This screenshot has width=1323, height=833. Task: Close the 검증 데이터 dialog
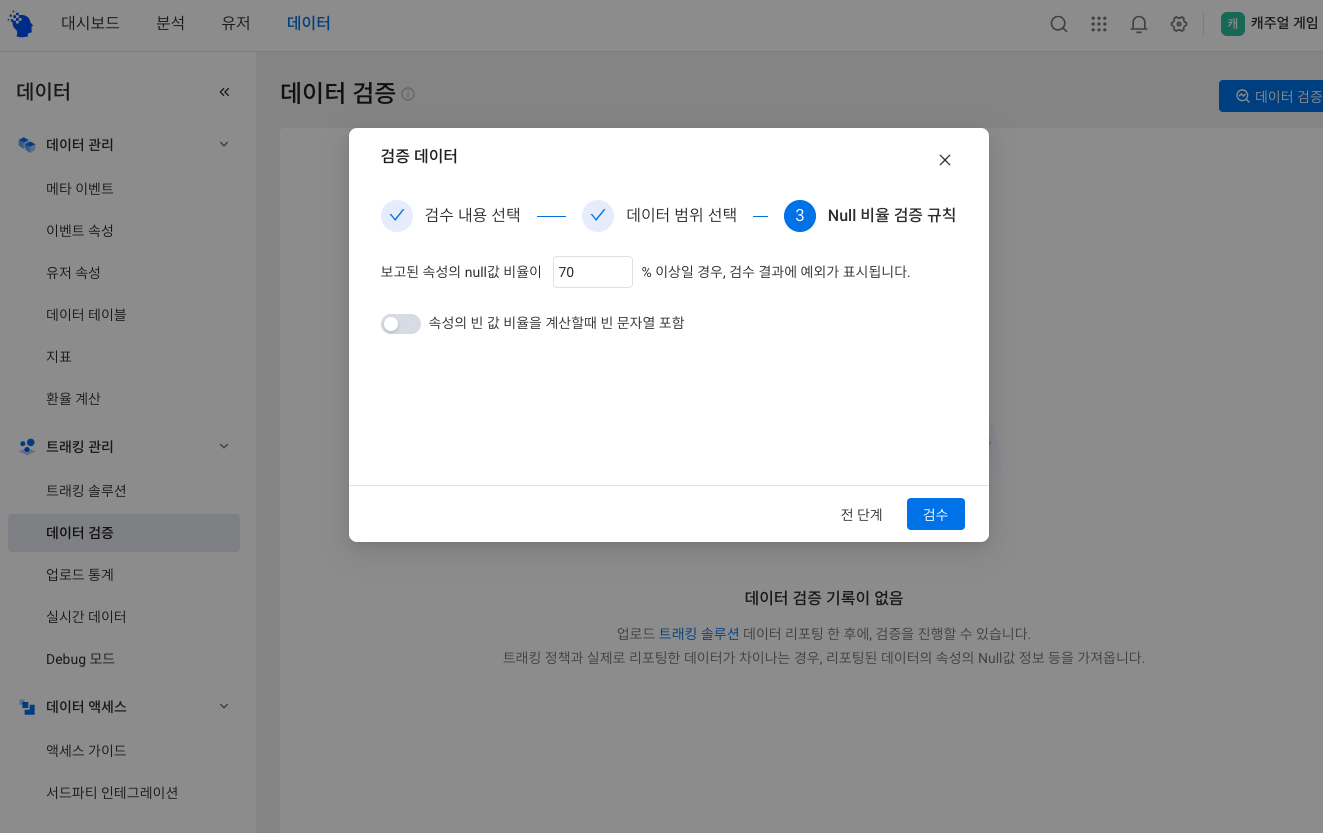tap(944, 160)
